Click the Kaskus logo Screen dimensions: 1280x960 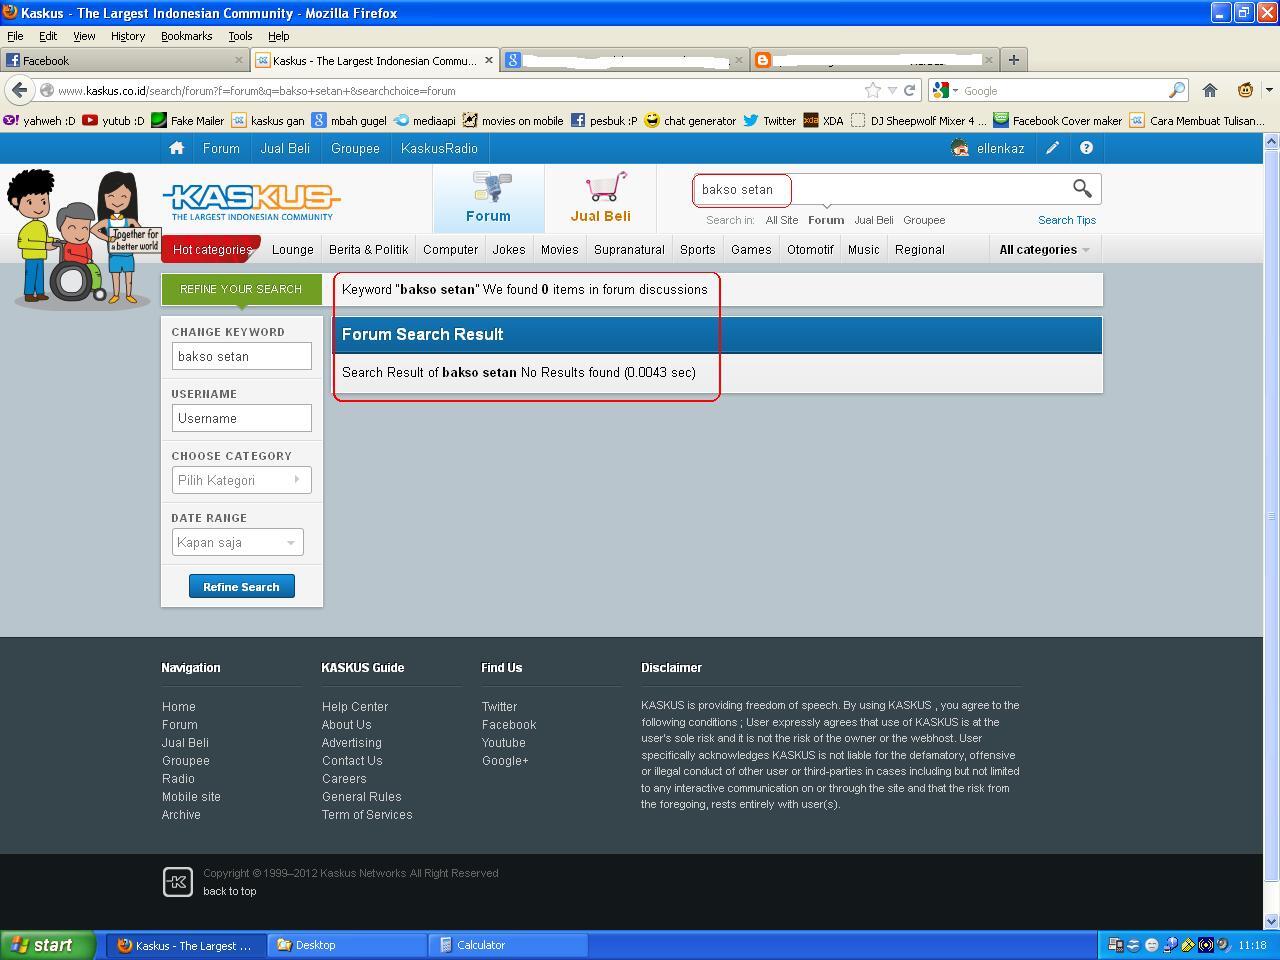[252, 202]
